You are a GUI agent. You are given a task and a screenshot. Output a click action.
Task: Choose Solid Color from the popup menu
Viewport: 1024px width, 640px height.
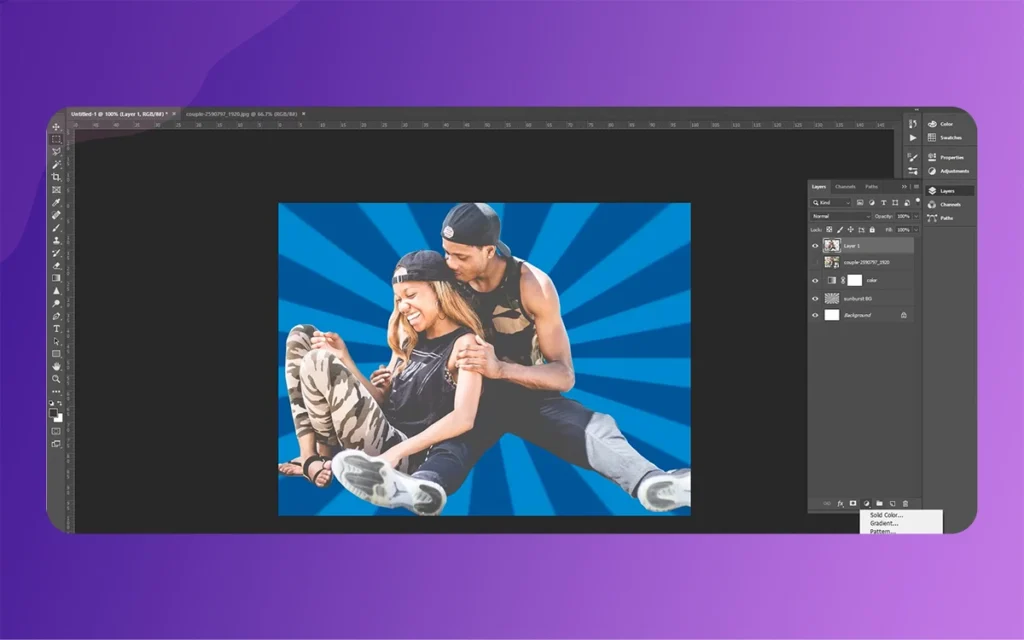(x=886, y=515)
